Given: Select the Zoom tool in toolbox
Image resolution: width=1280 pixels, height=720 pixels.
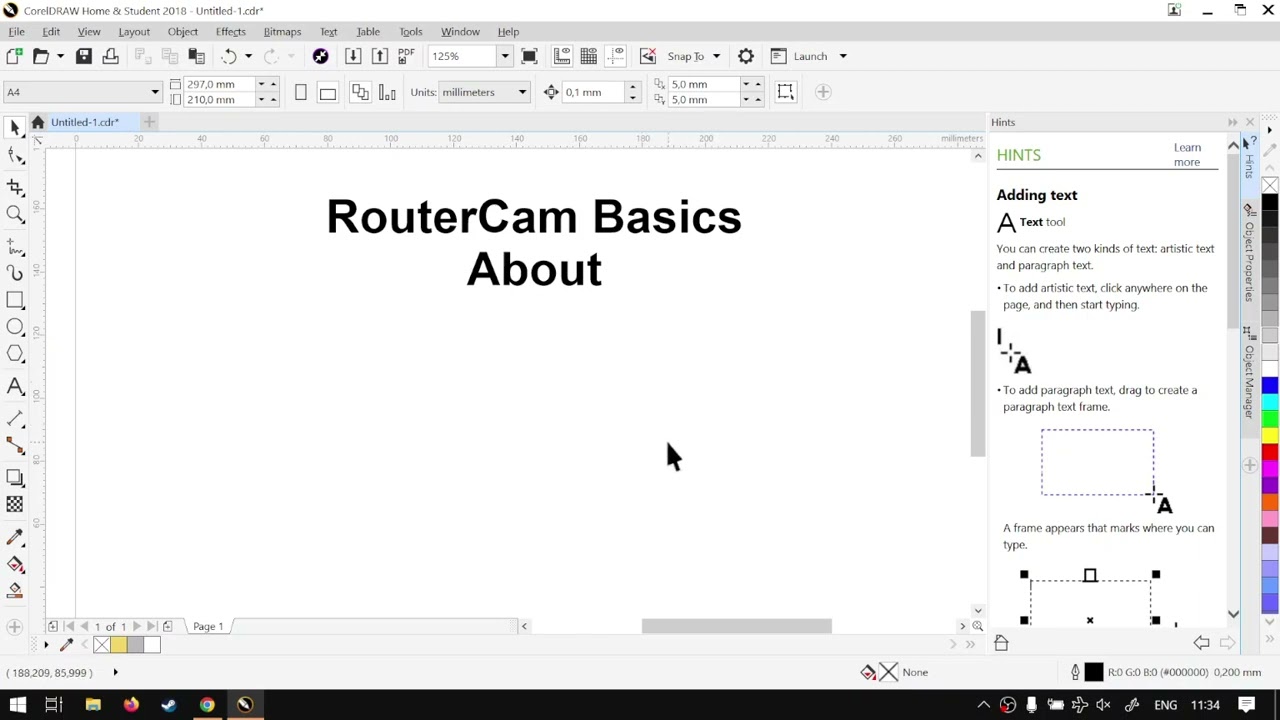Looking at the screenshot, I should tap(15, 214).
